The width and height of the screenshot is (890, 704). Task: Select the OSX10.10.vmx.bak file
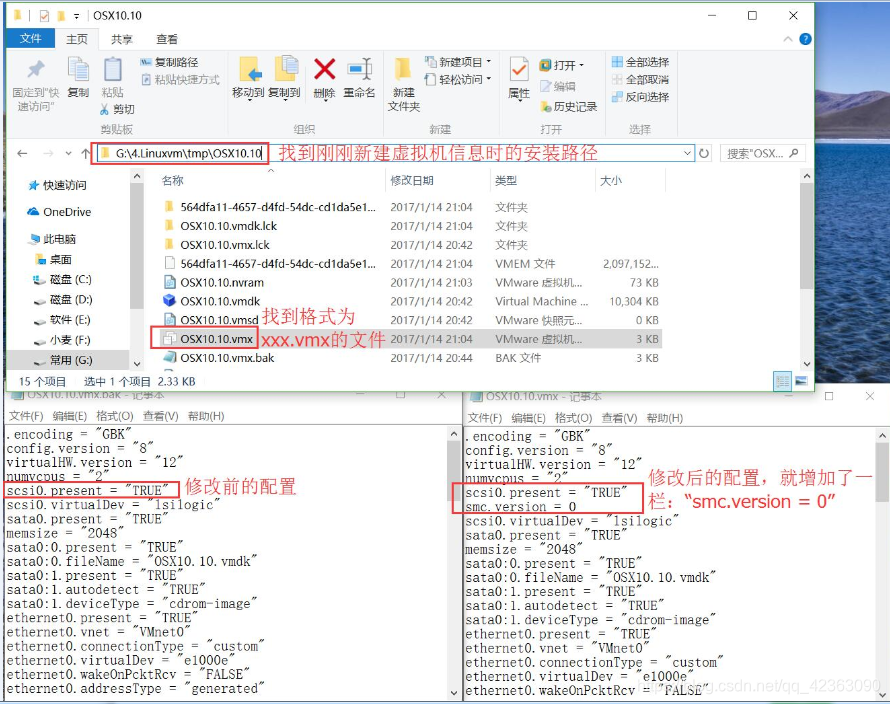click(x=227, y=358)
